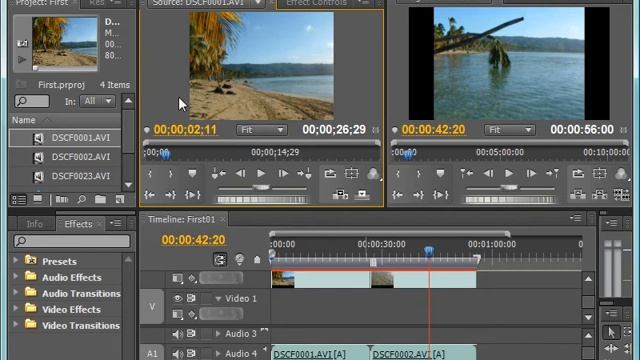Step back one frame in Source monitor

point(240,173)
